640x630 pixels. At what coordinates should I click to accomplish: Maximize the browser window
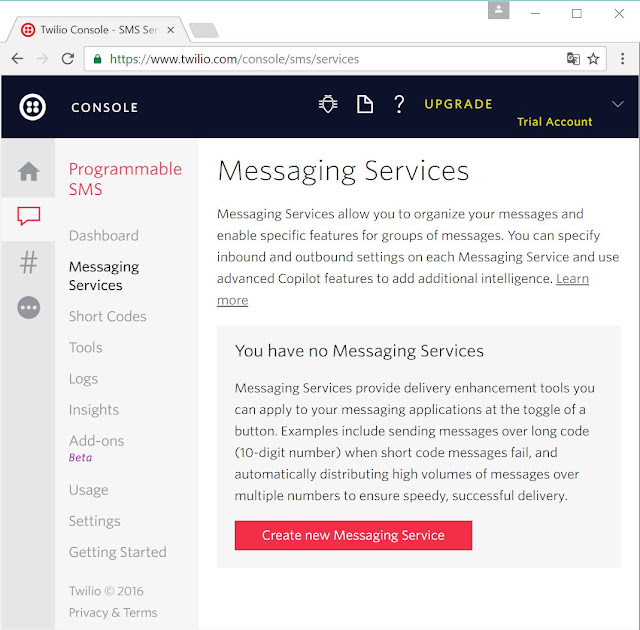pyautogui.click(x=577, y=13)
